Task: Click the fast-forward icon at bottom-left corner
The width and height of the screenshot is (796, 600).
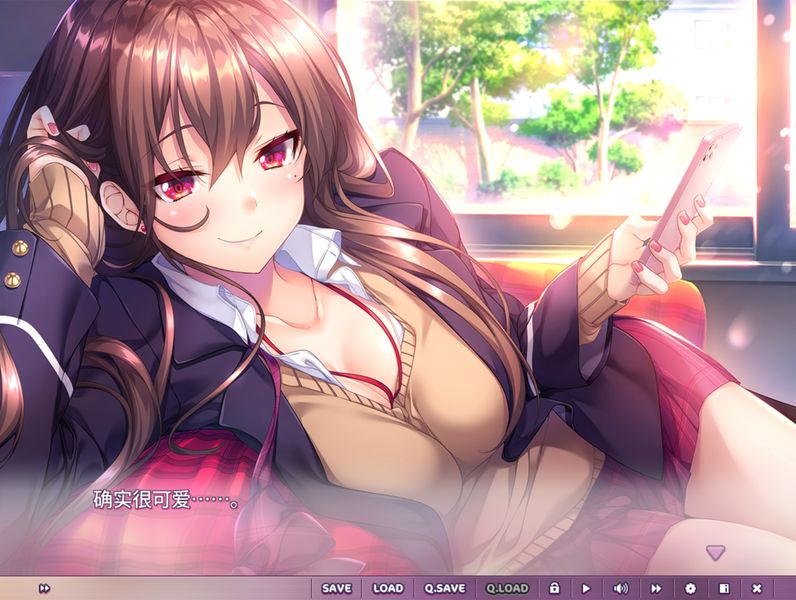Action: [x=44, y=588]
